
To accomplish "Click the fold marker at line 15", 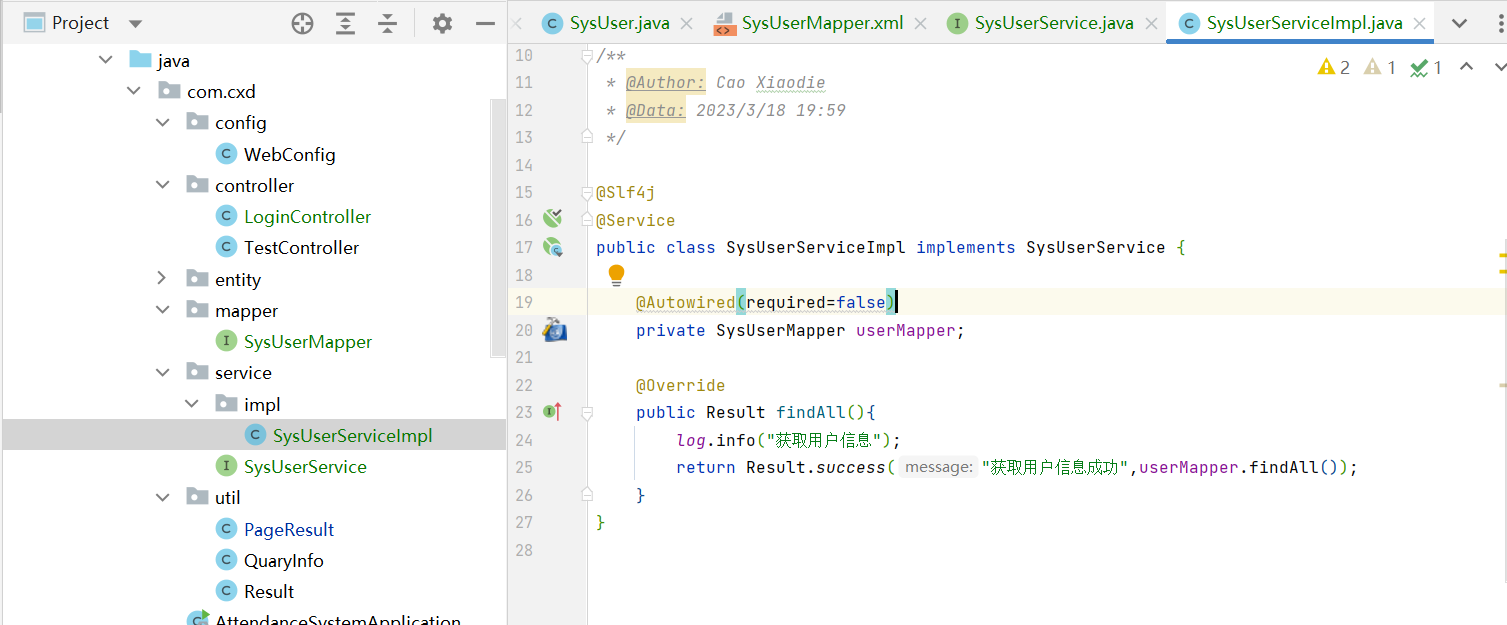I will click(588, 192).
